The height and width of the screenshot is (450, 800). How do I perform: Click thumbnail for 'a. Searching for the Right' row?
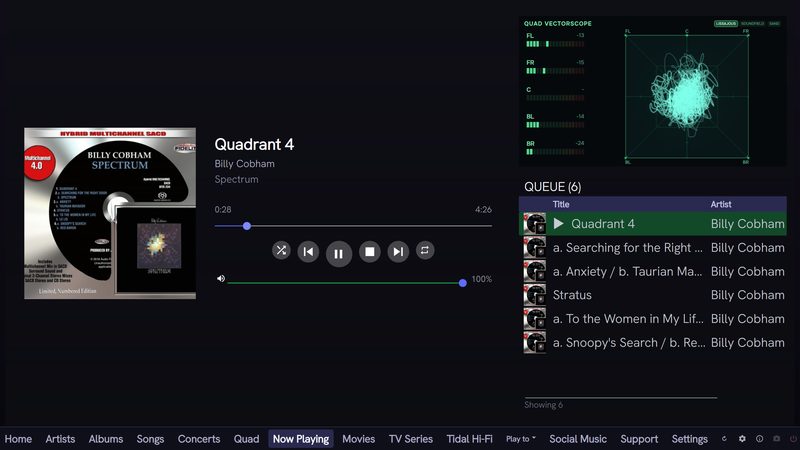(535, 247)
